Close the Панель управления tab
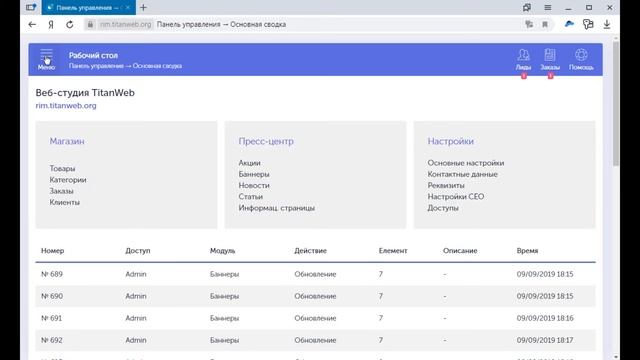This screenshot has height=360, width=640. (128, 7)
